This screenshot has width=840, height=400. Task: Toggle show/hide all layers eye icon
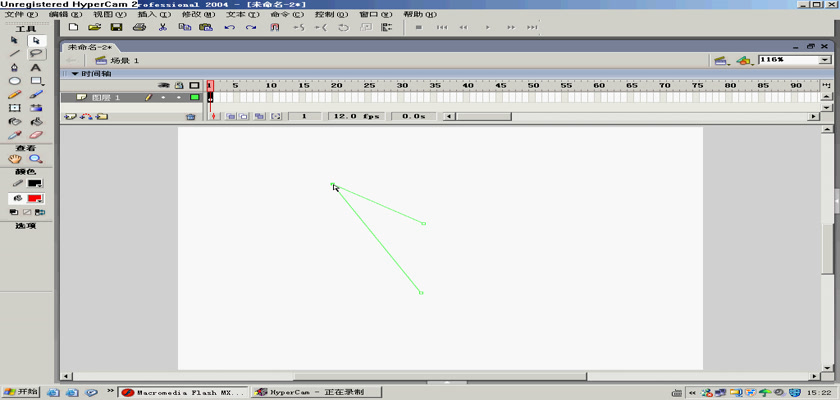[x=166, y=85]
